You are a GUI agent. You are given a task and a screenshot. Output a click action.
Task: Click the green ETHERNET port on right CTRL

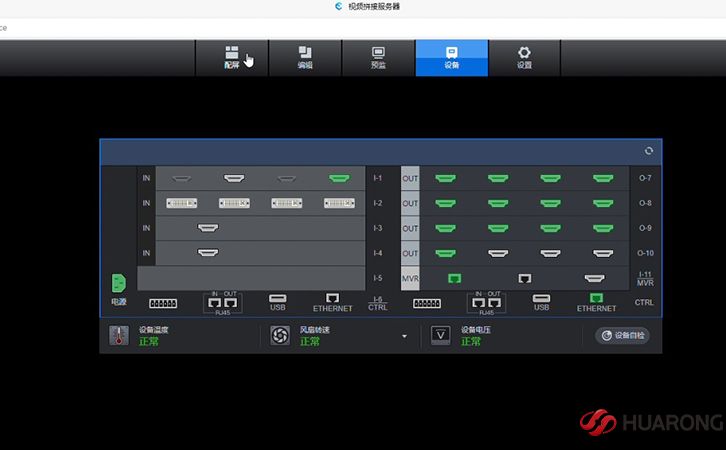pos(597,298)
